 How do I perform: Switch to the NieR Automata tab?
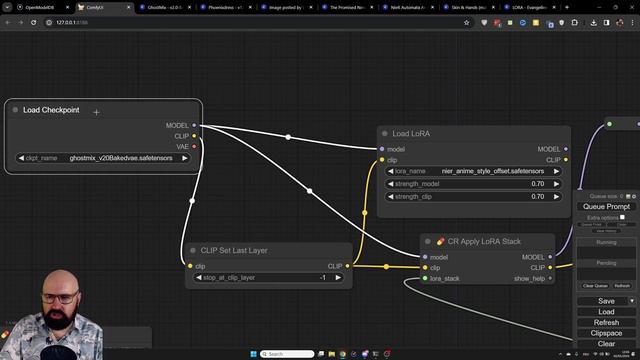pyautogui.click(x=409, y=7)
